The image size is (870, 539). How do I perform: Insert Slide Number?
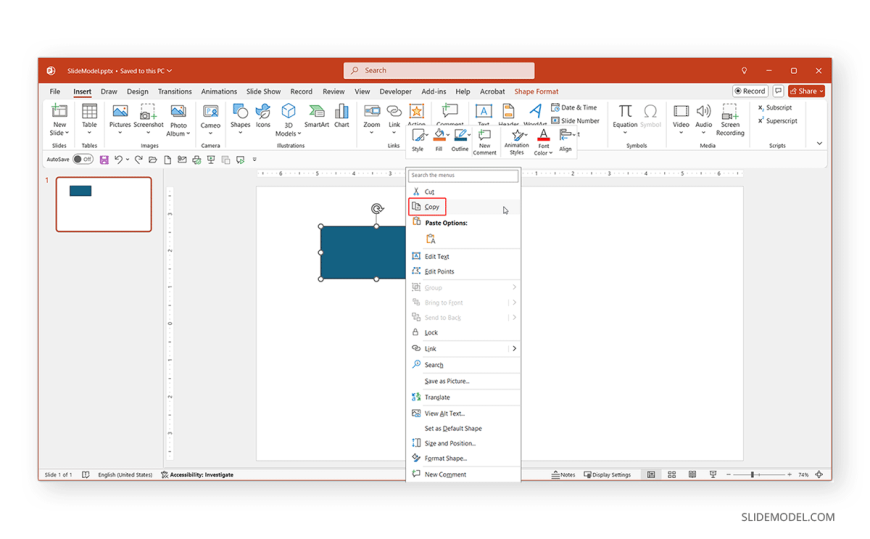coord(575,120)
